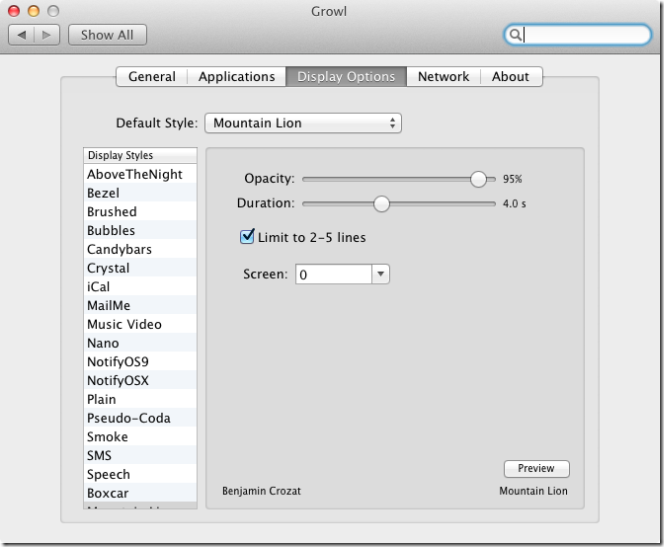Select the Bezel display style
This screenshot has height=547, width=664.
click(x=140, y=193)
